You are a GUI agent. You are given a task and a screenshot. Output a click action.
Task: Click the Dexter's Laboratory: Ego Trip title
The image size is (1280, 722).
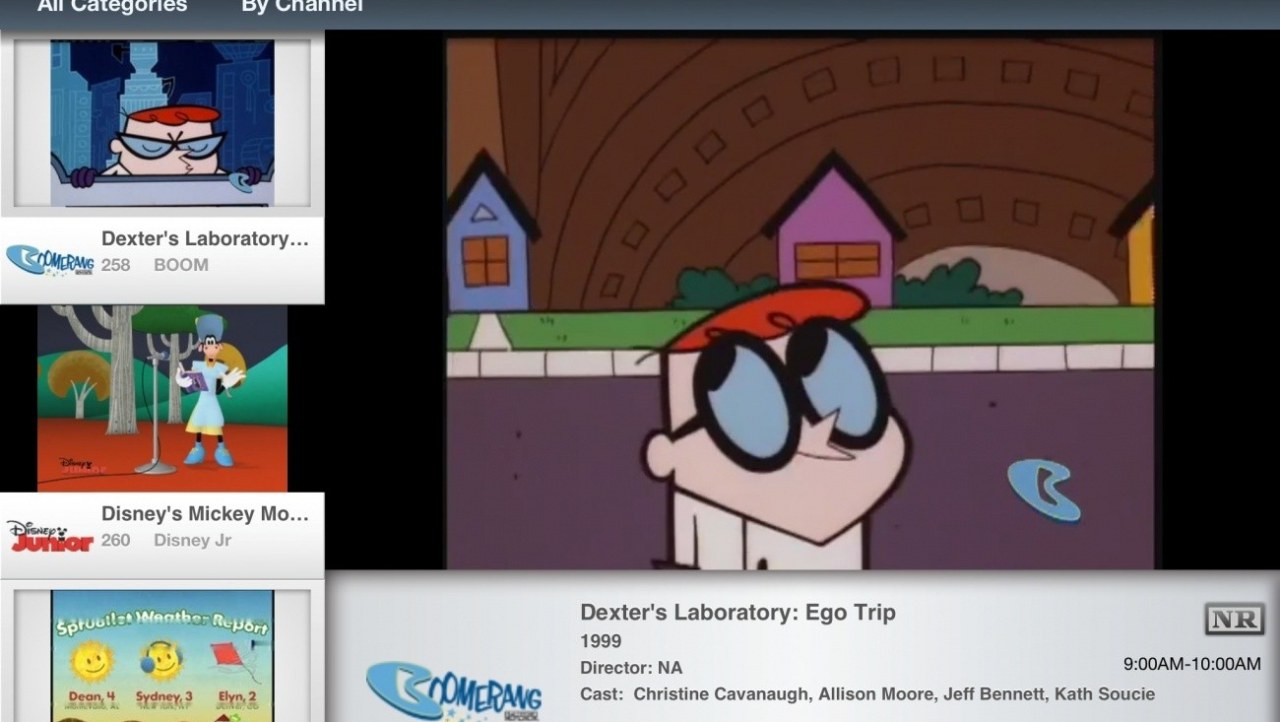738,612
